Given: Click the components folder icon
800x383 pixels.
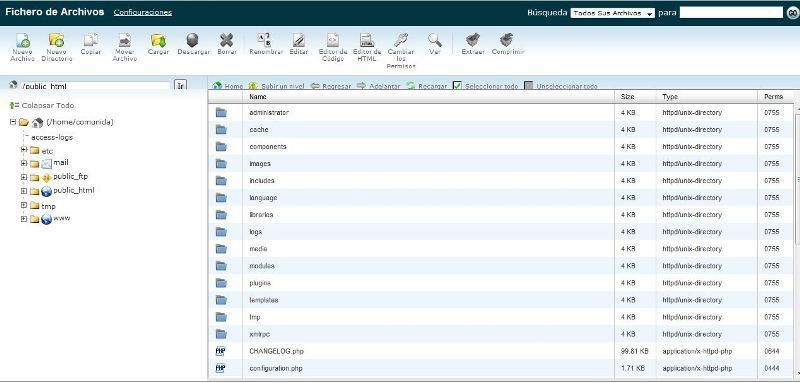Looking at the screenshot, I should click(x=221, y=146).
